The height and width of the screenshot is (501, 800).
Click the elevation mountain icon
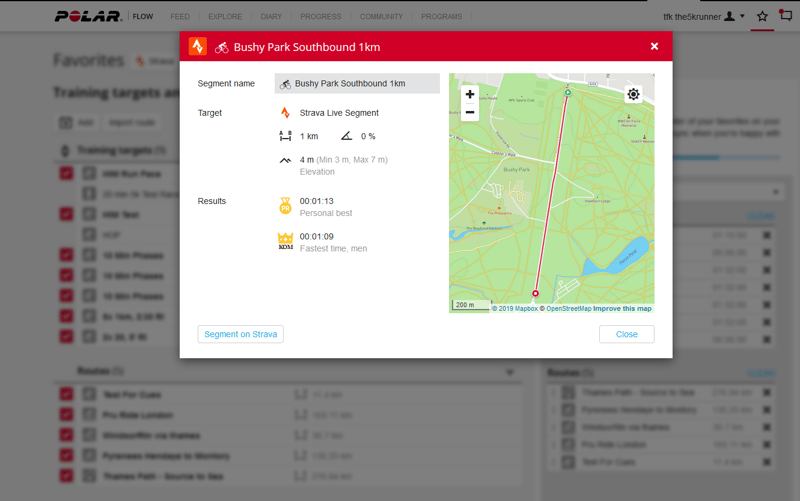click(285, 160)
